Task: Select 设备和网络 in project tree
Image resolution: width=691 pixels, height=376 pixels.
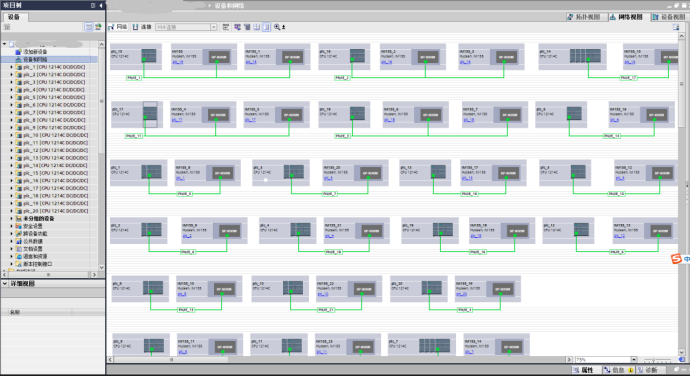Action: 35,59
